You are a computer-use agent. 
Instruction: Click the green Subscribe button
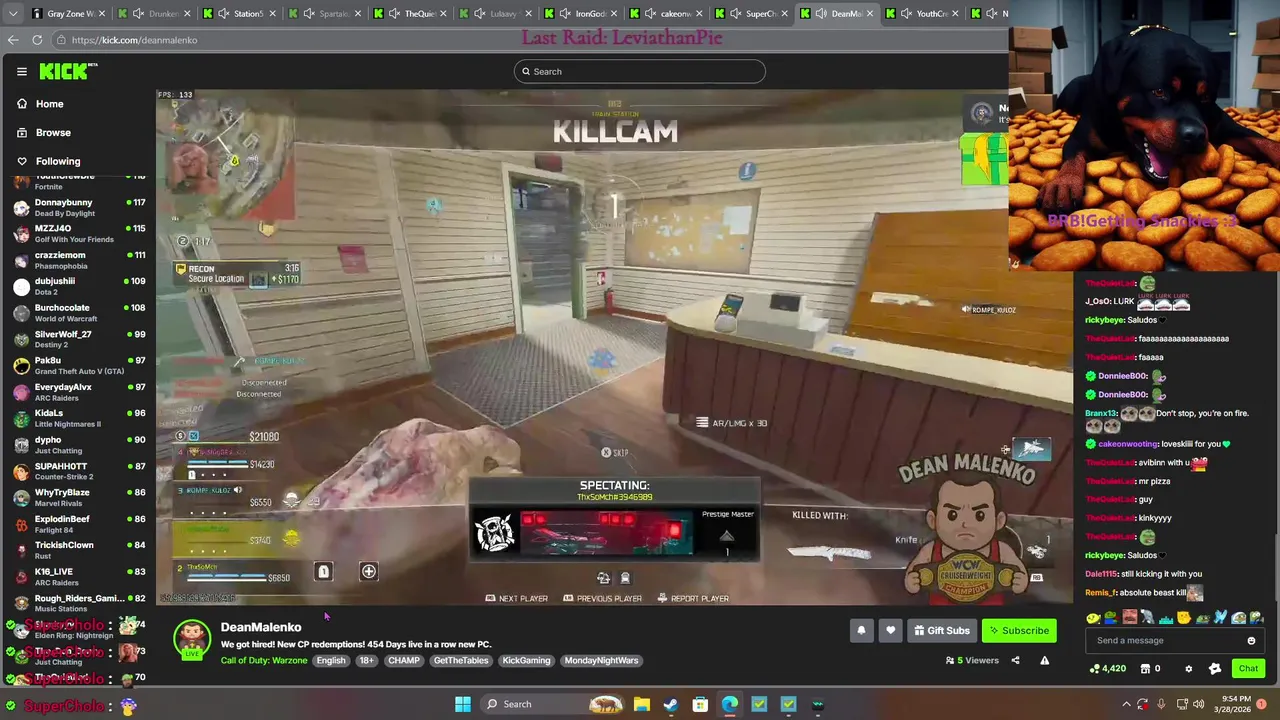[1018, 631]
